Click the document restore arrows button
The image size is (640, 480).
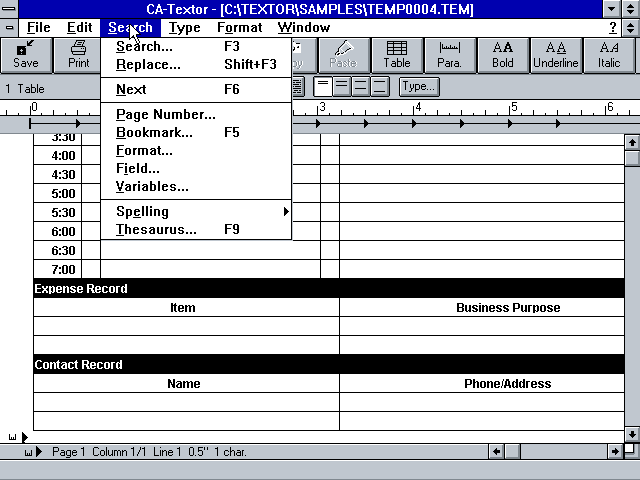(631, 27)
